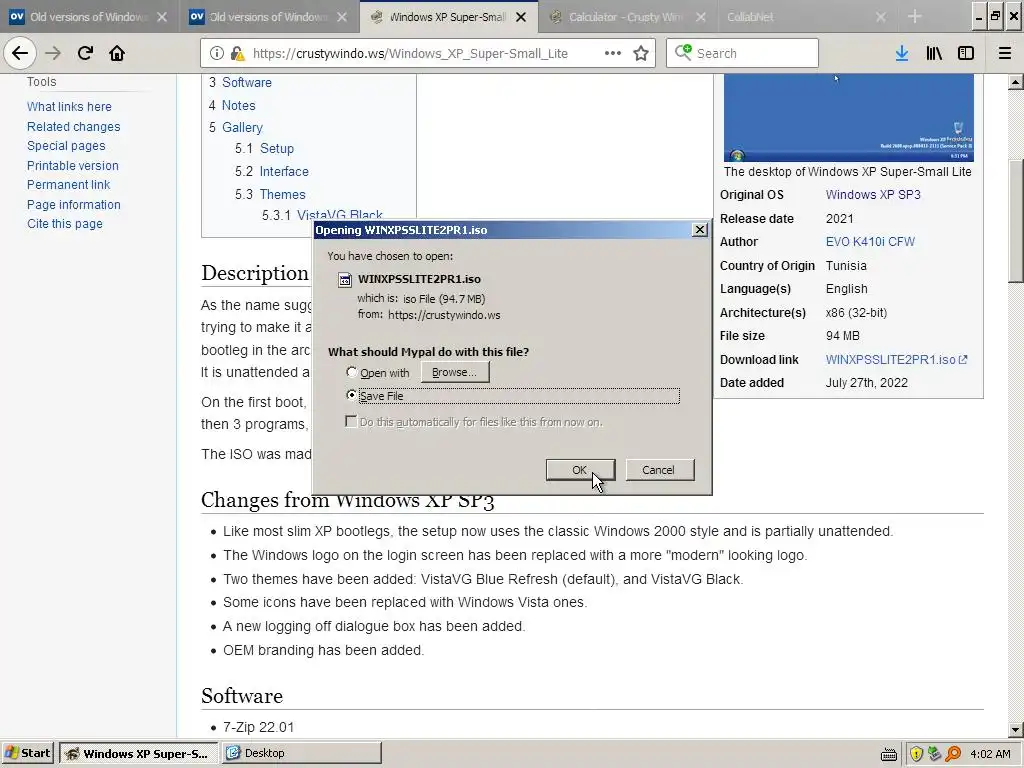1024x768 pixels.
Task: Open the downloads arrow icon
Action: point(902,53)
